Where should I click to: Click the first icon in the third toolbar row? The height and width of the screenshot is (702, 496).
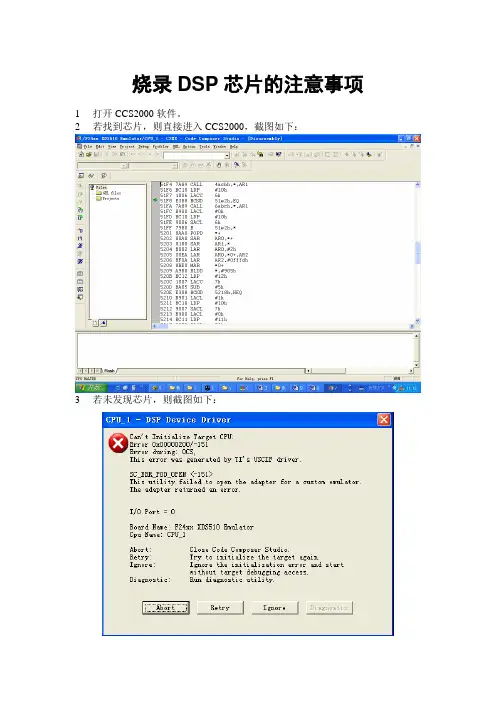pyautogui.click(x=81, y=176)
